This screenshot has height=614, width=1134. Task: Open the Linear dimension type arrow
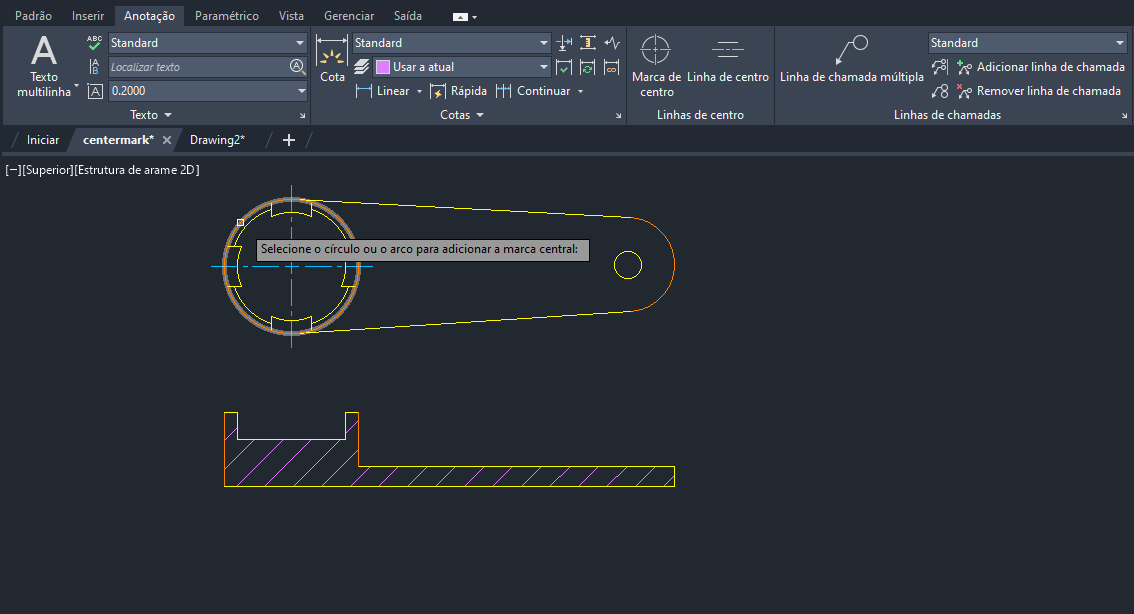click(x=420, y=91)
